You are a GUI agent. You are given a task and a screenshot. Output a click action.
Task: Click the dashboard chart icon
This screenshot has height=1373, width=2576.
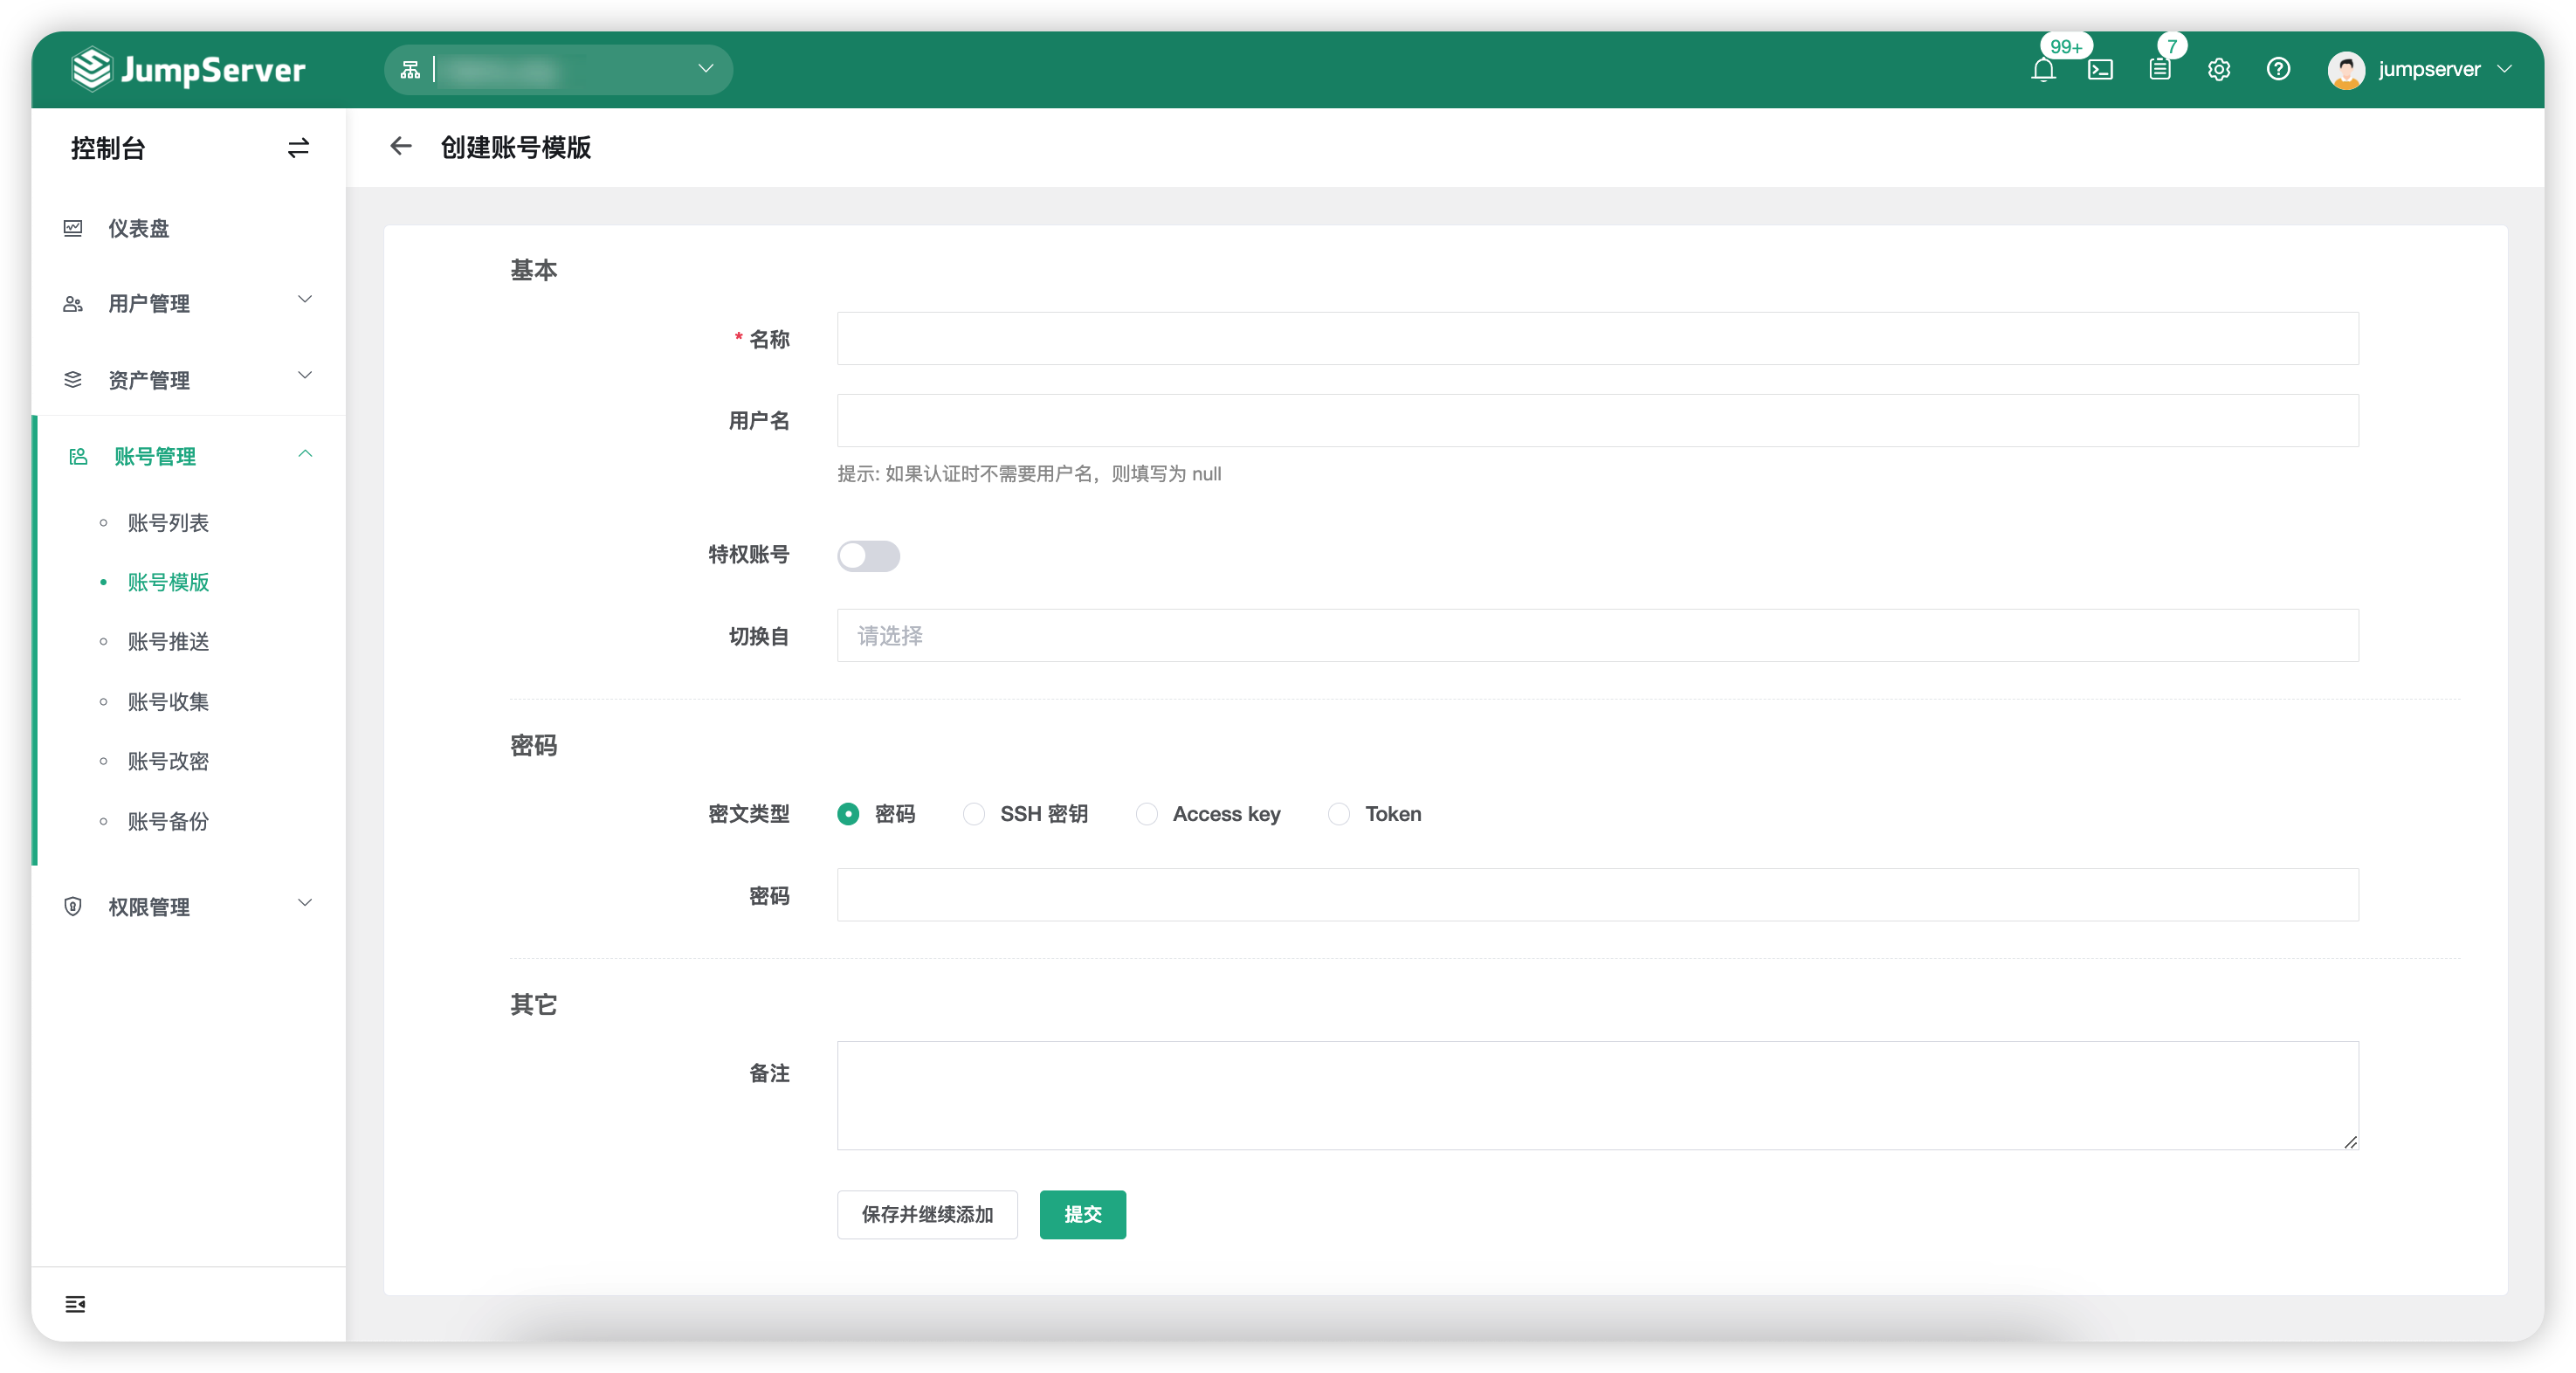73,228
